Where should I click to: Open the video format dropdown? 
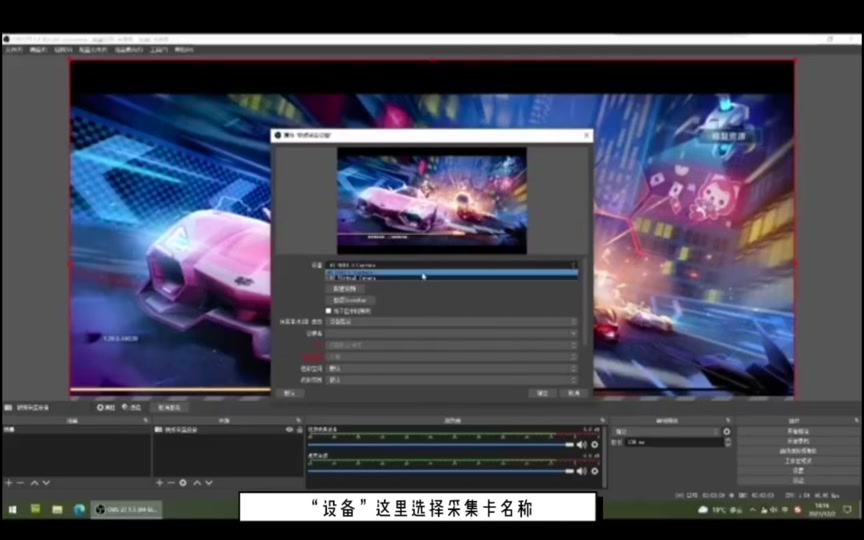[452, 357]
